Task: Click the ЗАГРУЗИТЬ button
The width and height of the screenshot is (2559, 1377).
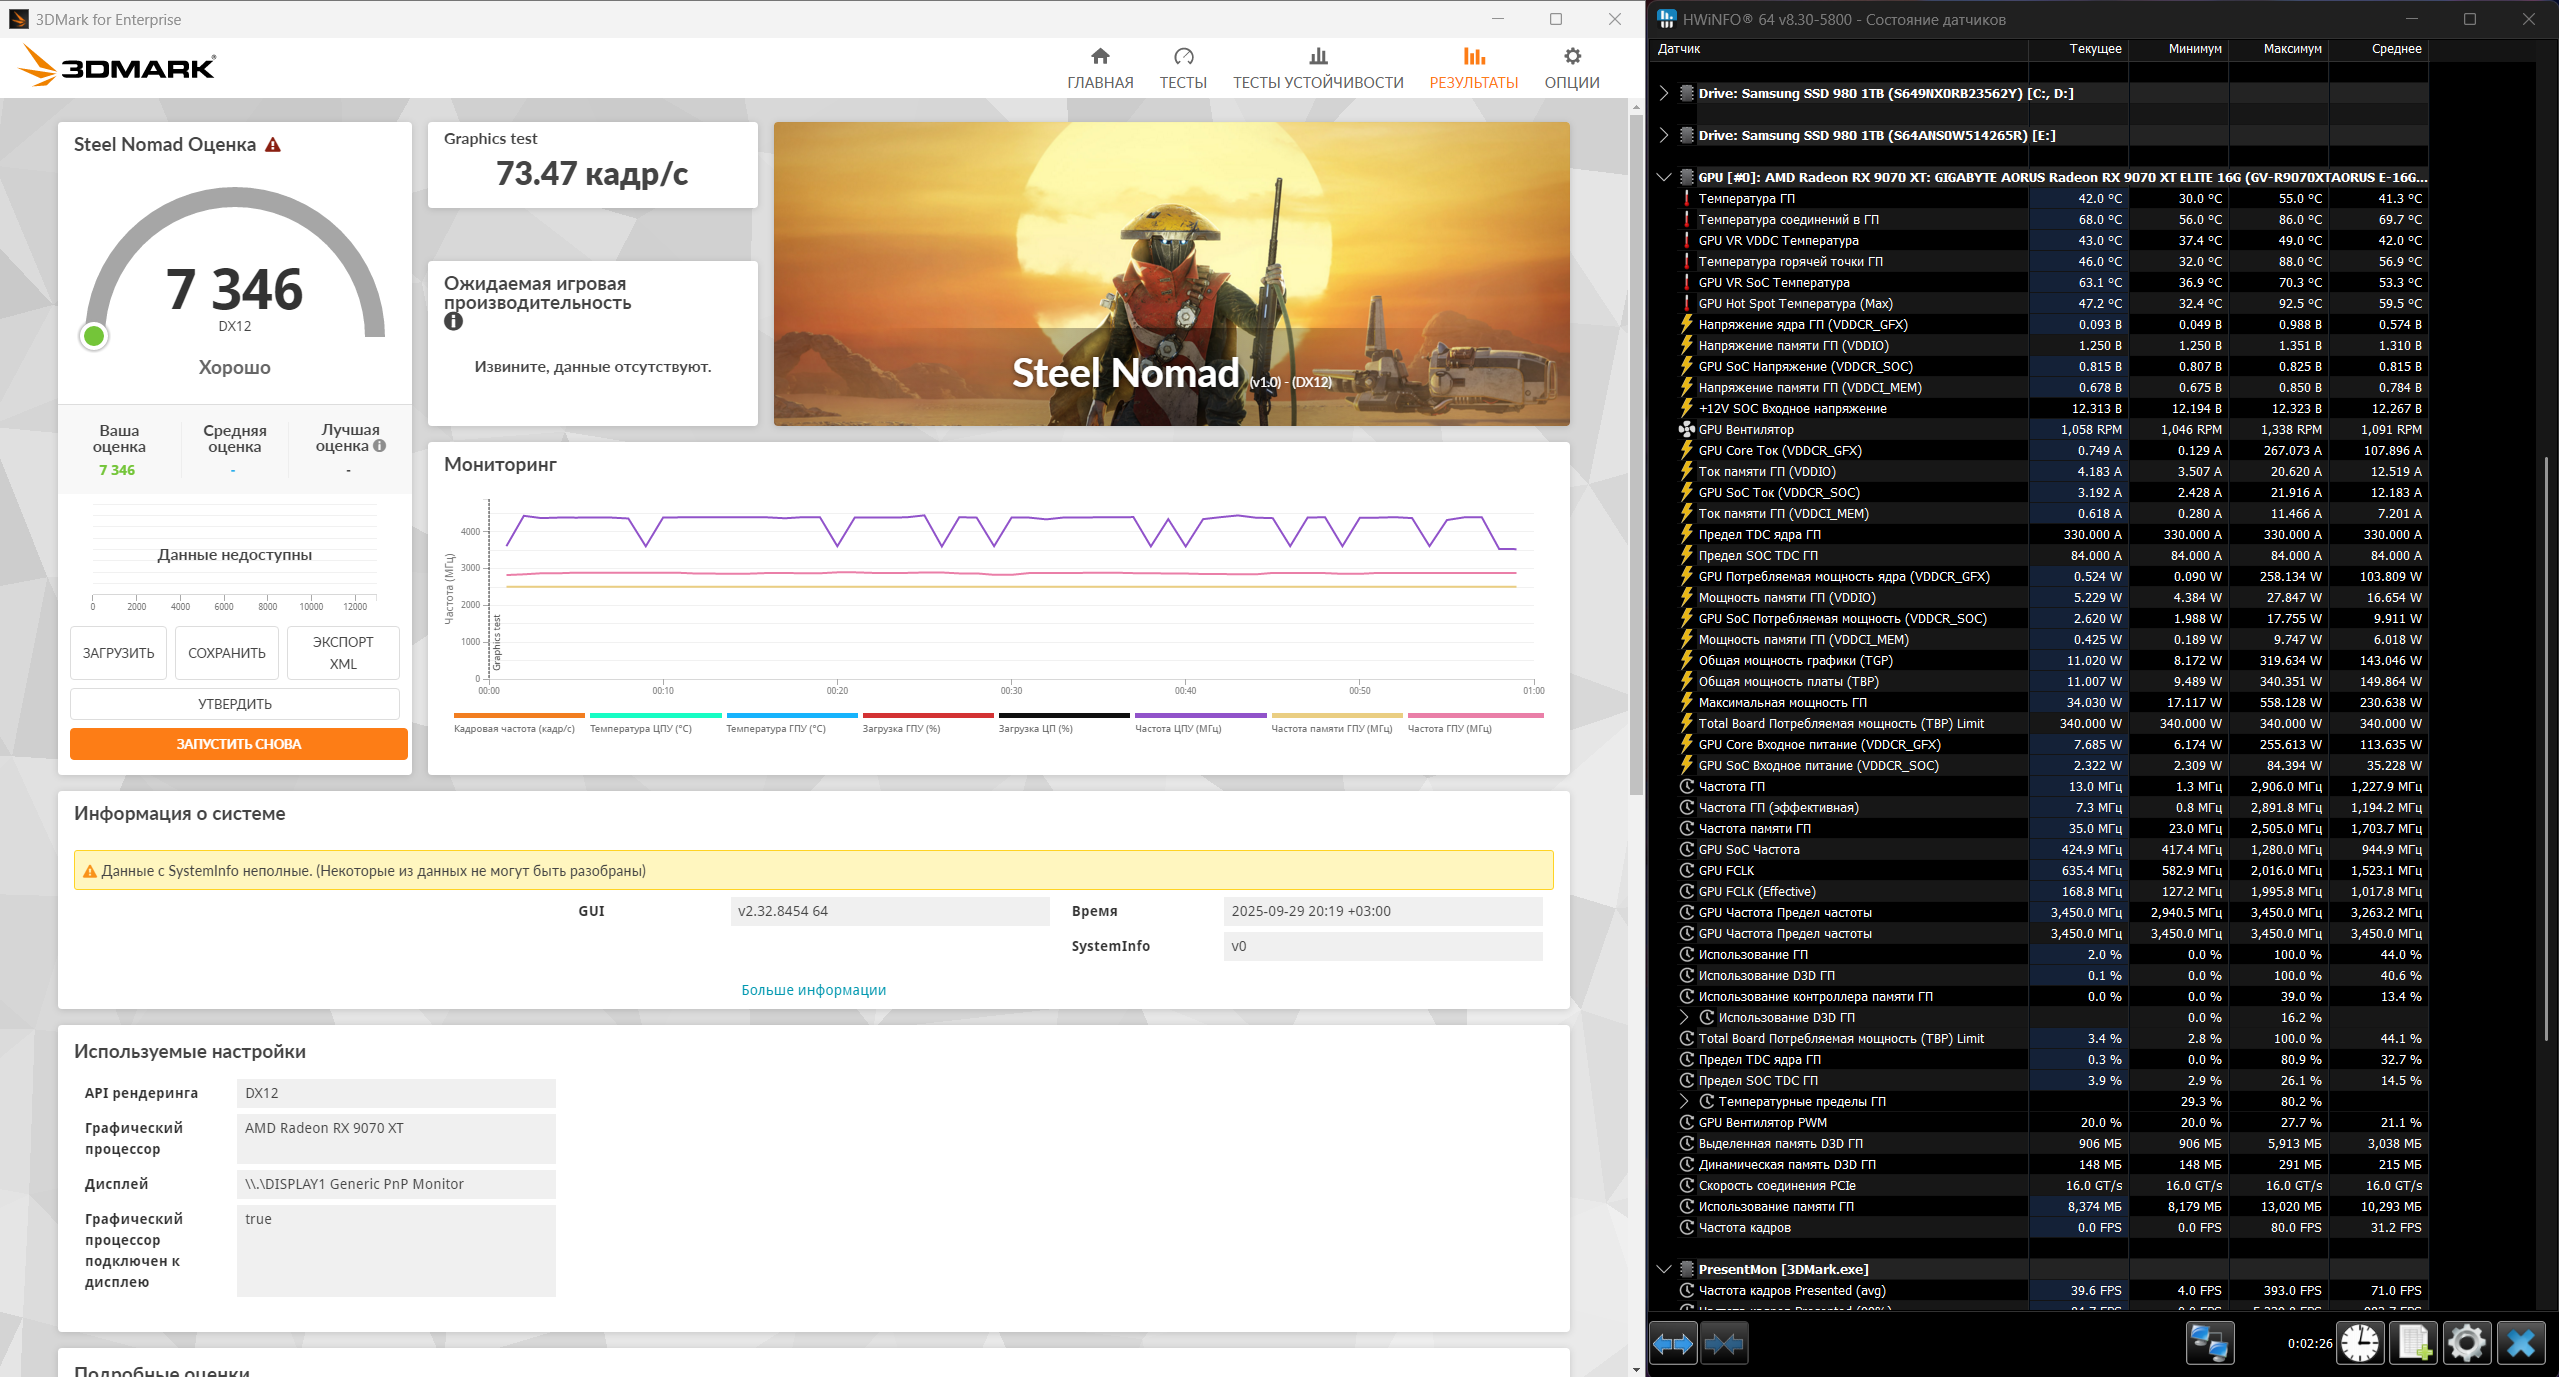Action: [118, 653]
